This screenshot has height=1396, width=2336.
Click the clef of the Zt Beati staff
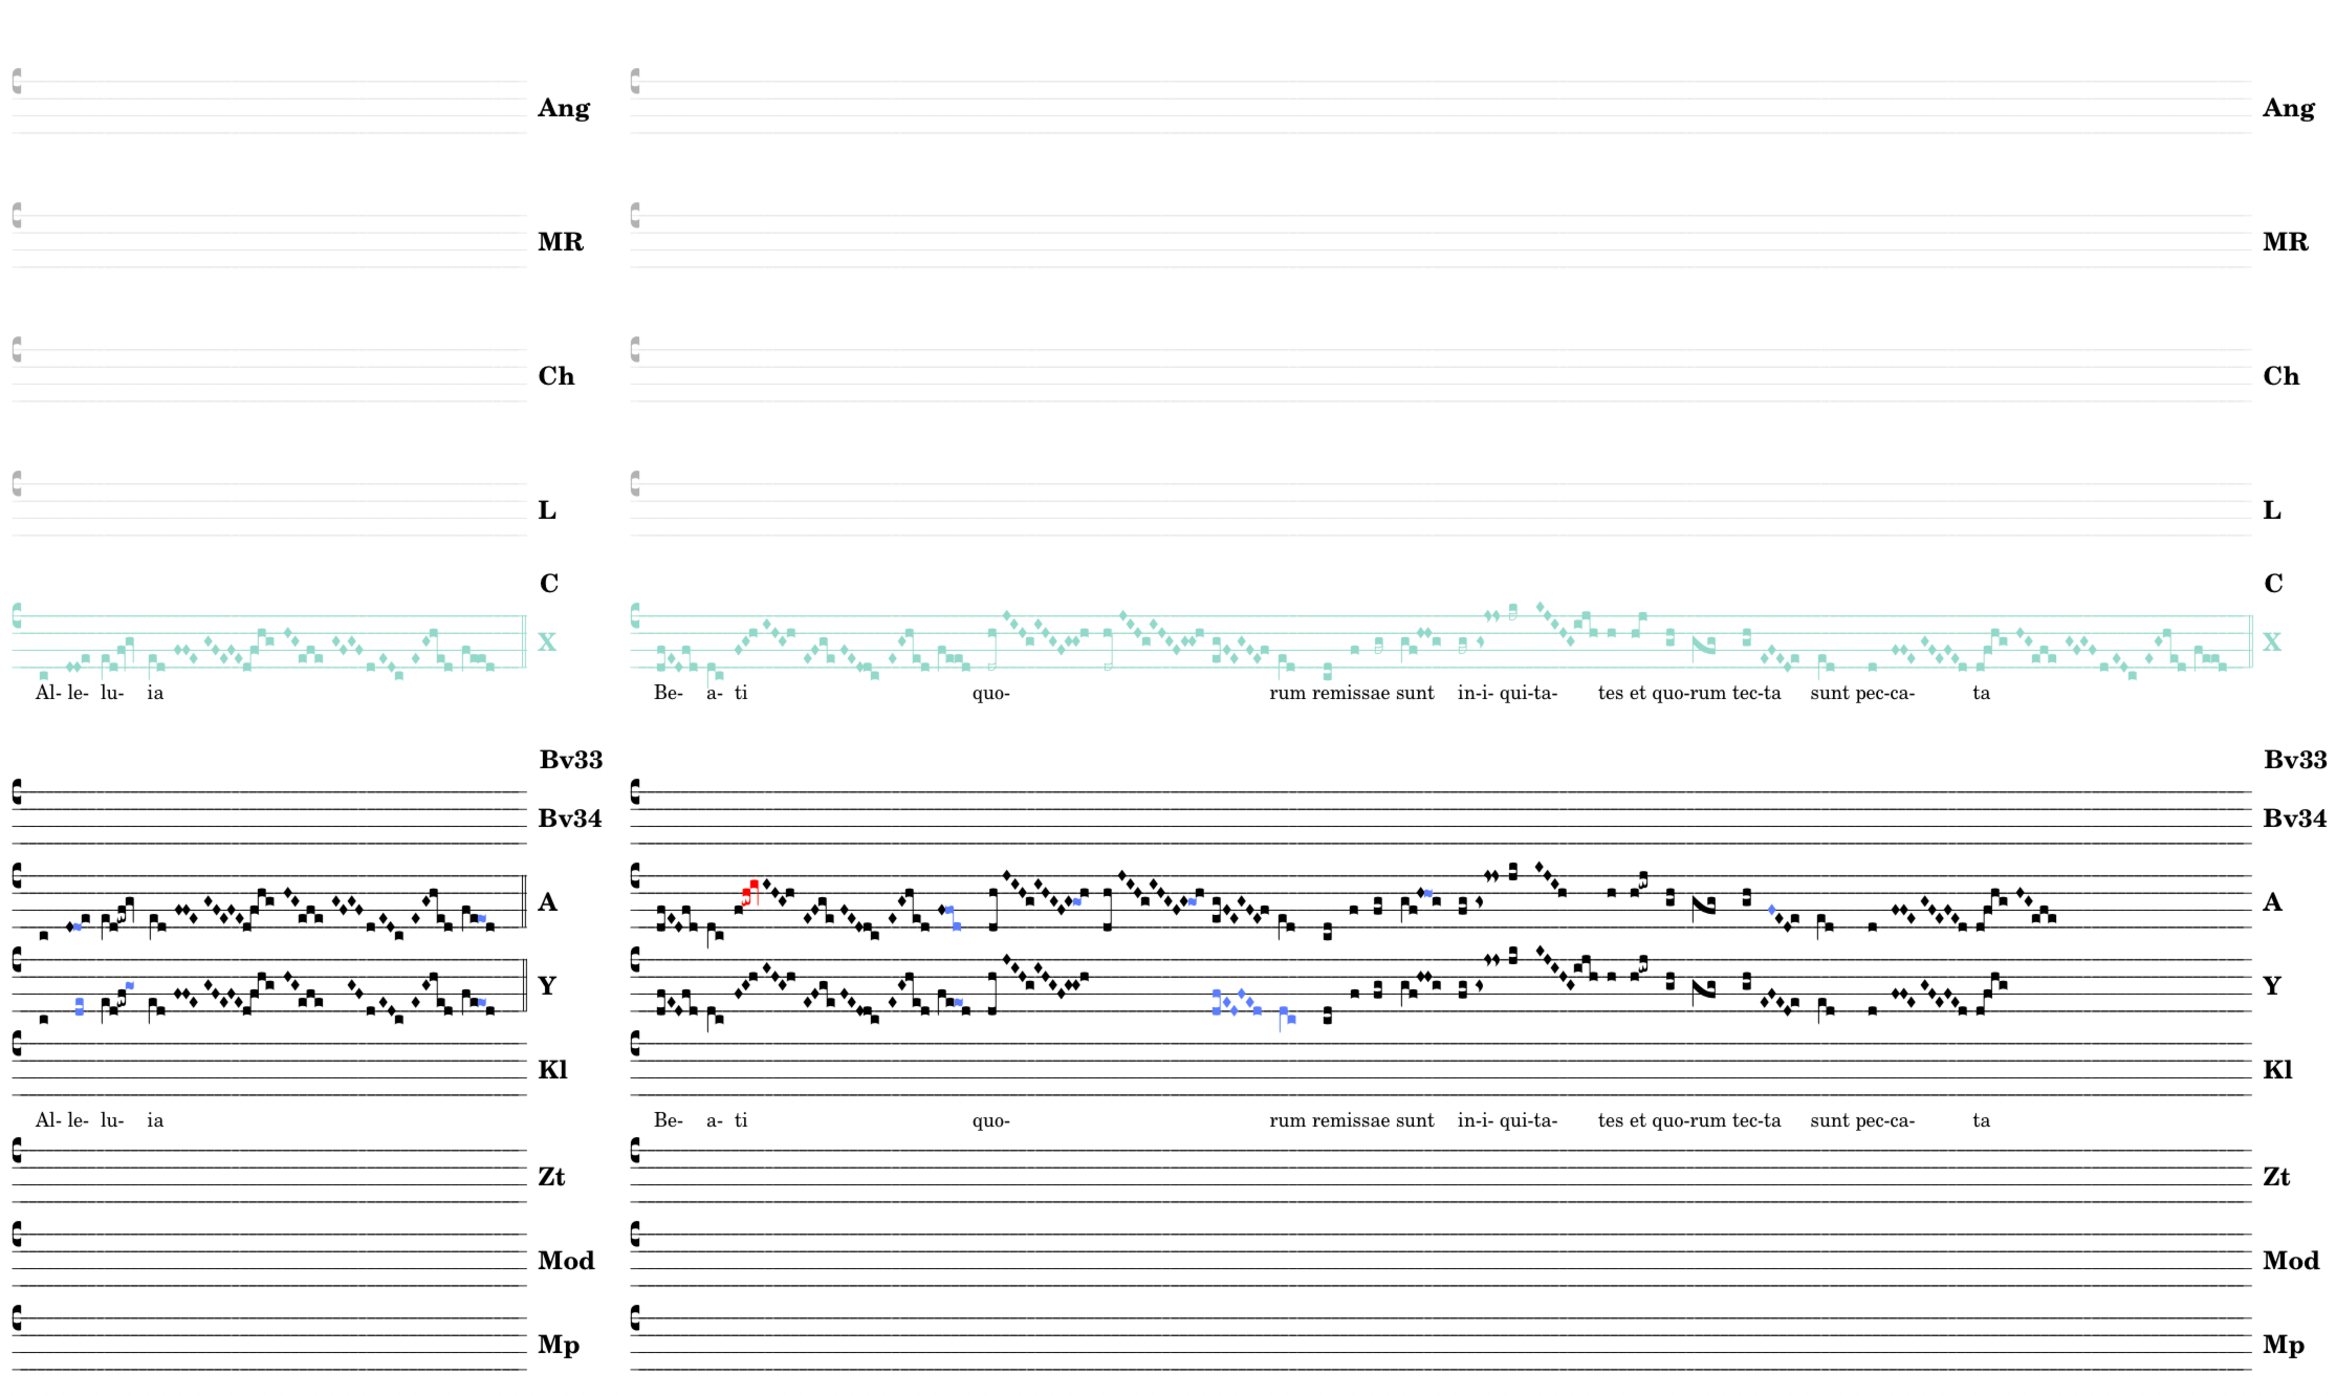(635, 1151)
